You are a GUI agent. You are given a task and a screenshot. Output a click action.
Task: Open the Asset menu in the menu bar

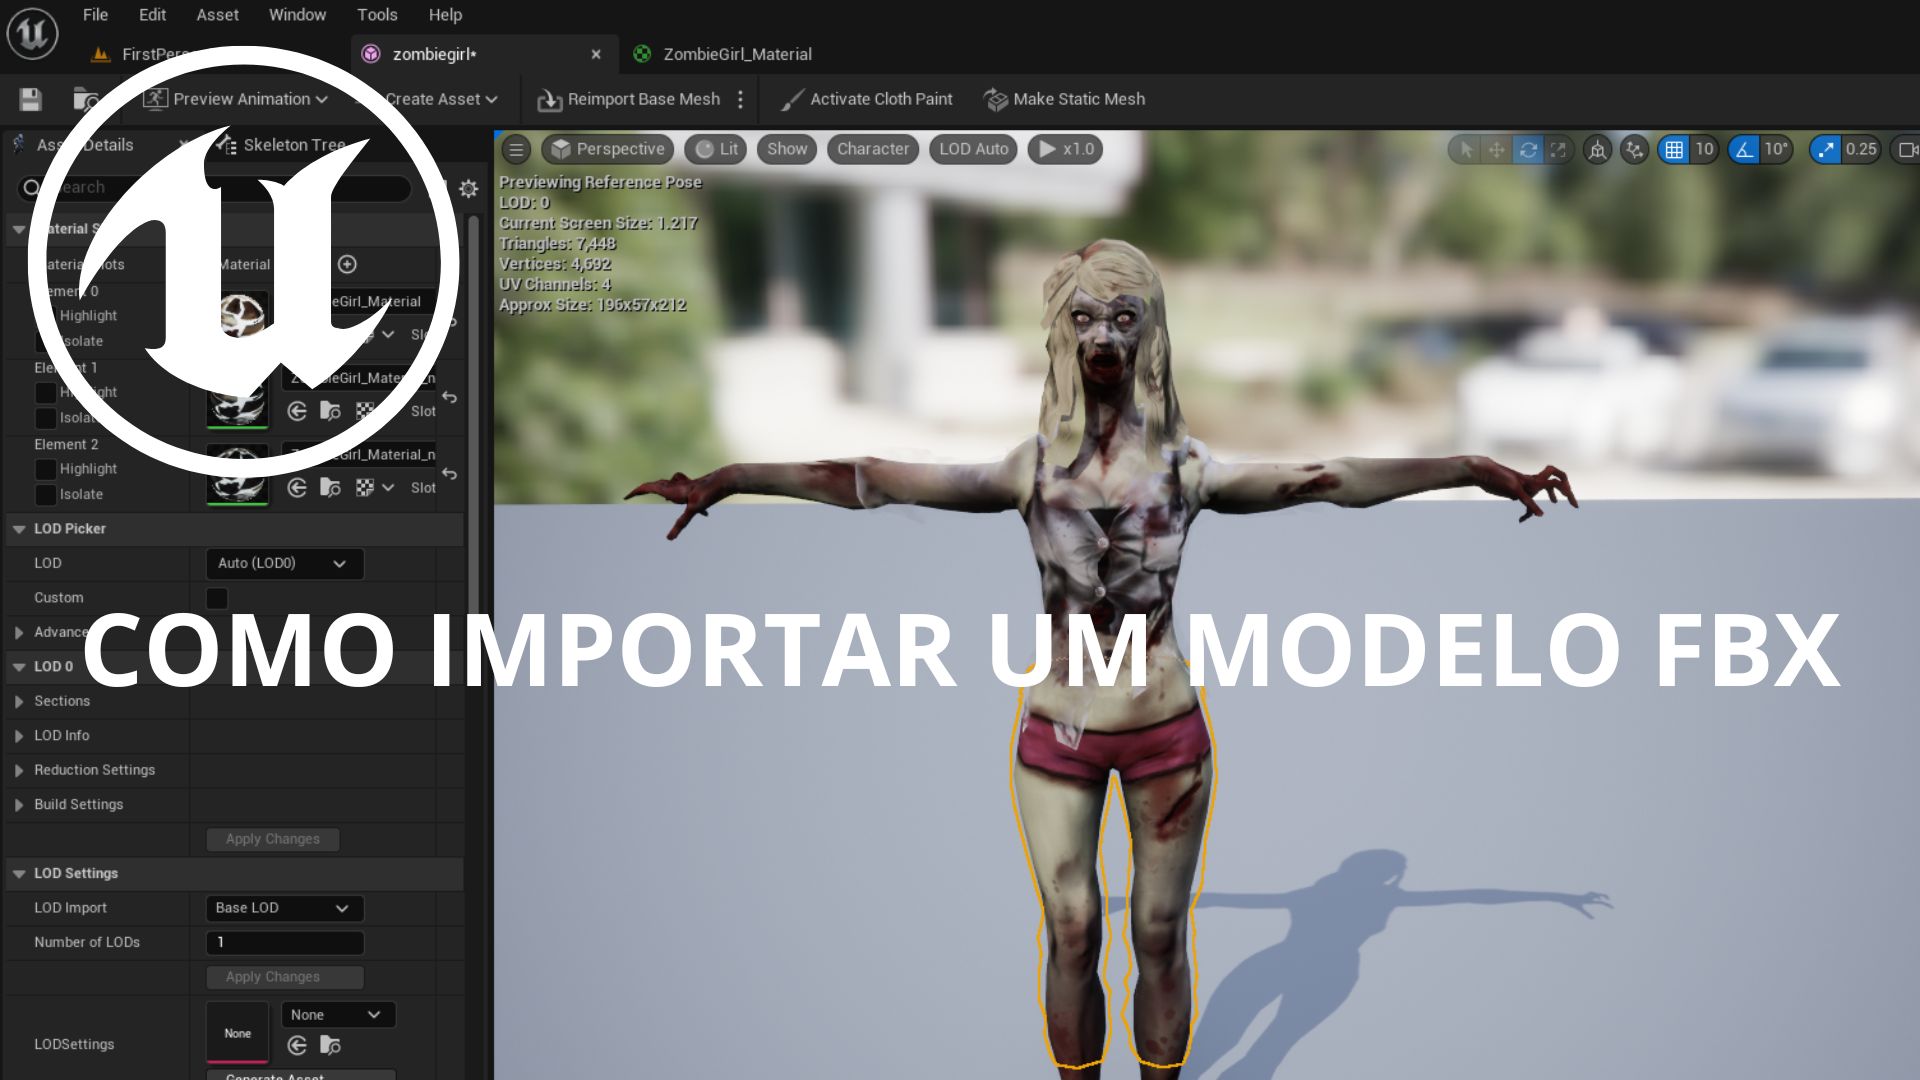coord(217,15)
